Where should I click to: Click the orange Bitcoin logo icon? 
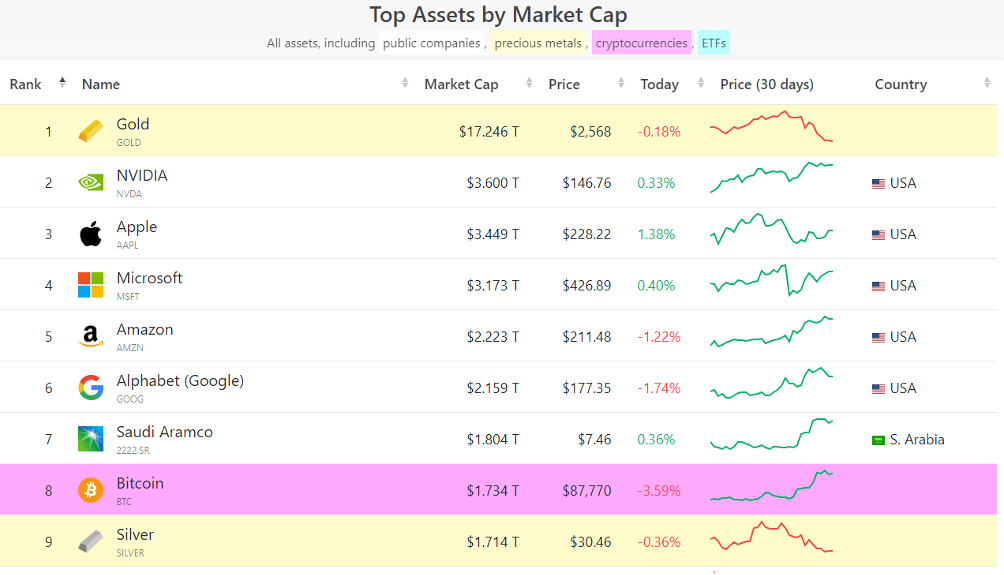(x=90, y=490)
